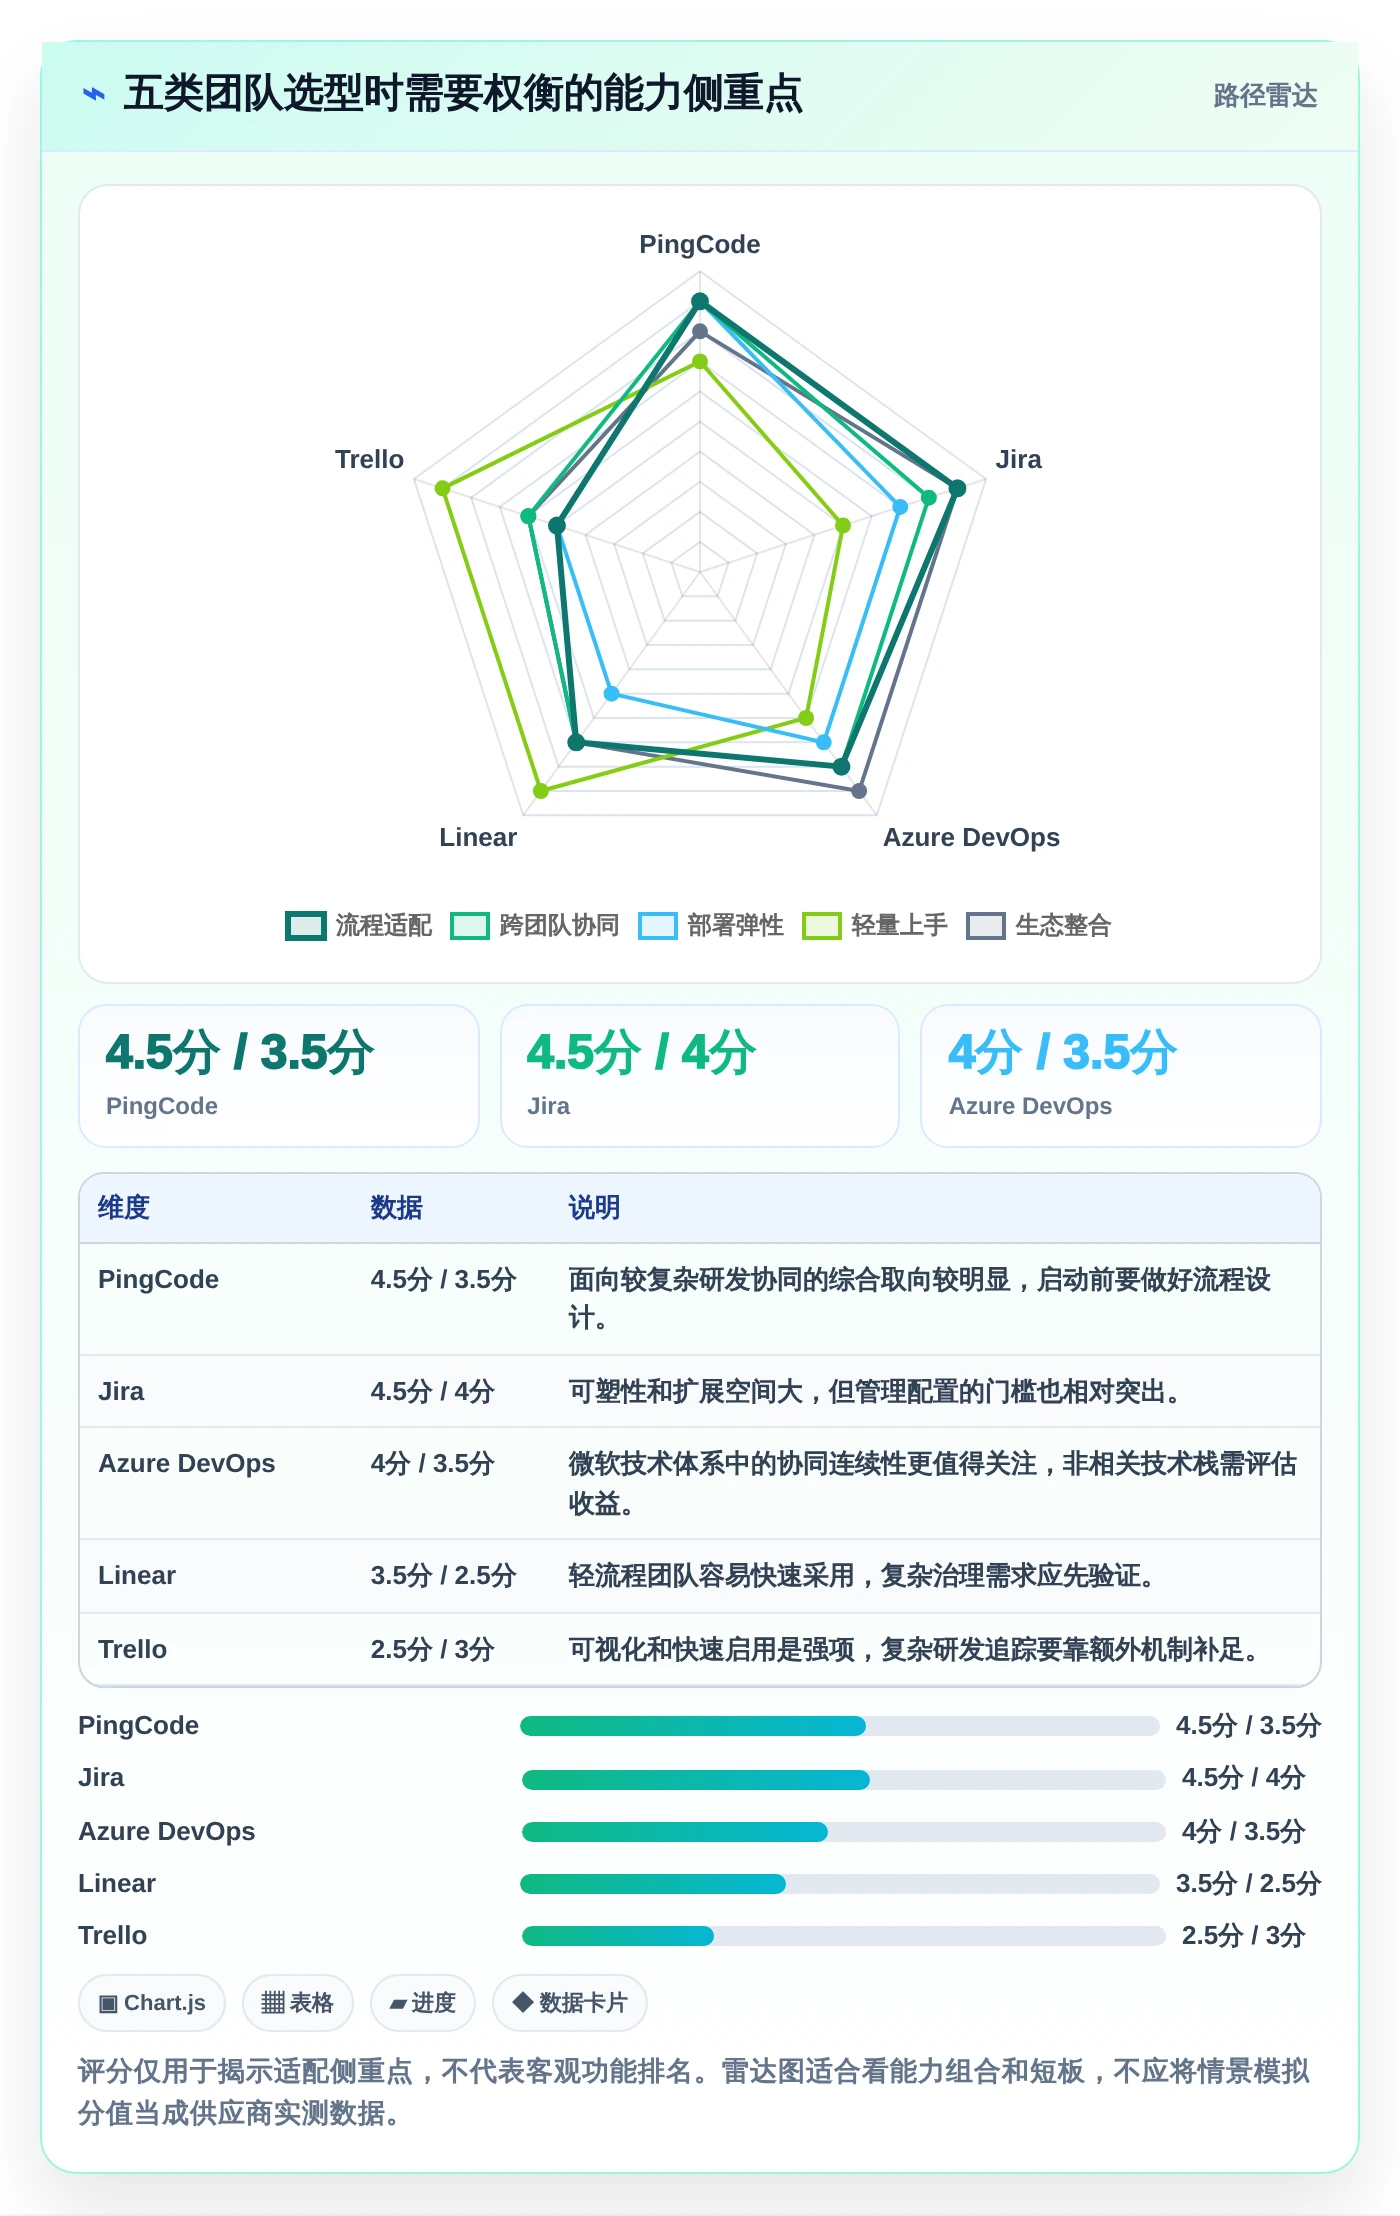Click the blue lightning icon beside the title
This screenshot has width=1400, height=2216.
tap(94, 94)
